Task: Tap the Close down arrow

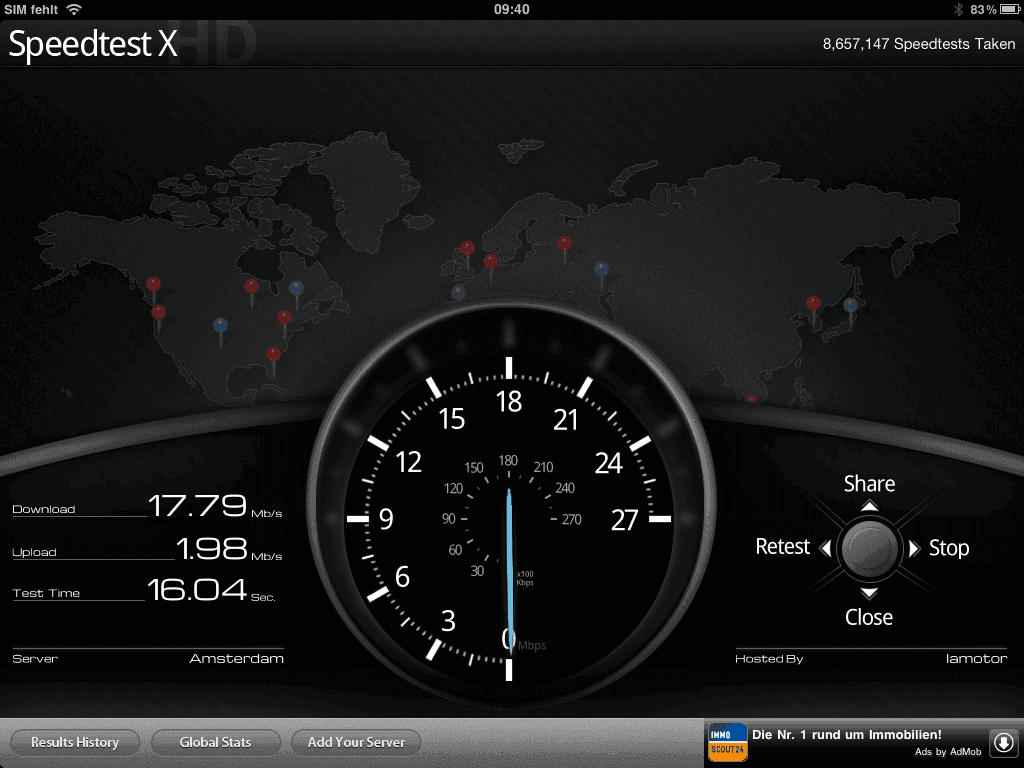Action: (x=869, y=592)
